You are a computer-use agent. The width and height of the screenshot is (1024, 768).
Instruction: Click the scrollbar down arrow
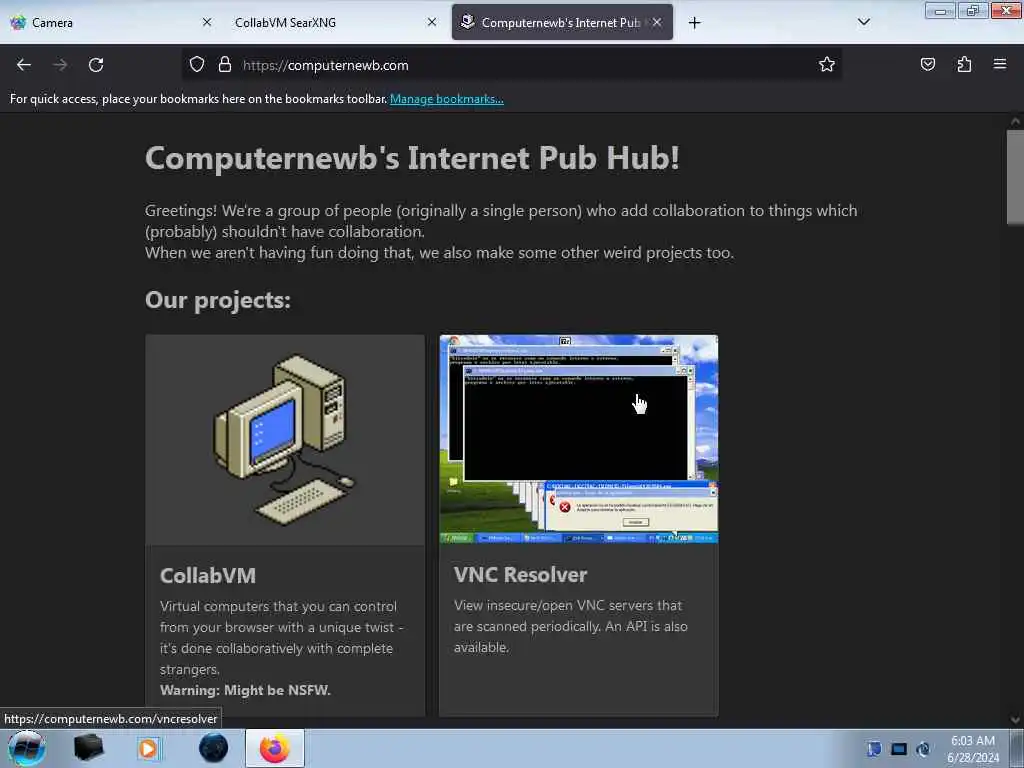click(x=1015, y=720)
